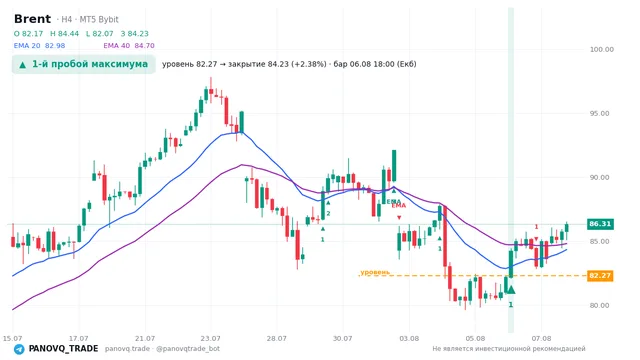Screen dimensions: 640x360
Task: Click the '28.07' date axis label
Action: (276, 339)
